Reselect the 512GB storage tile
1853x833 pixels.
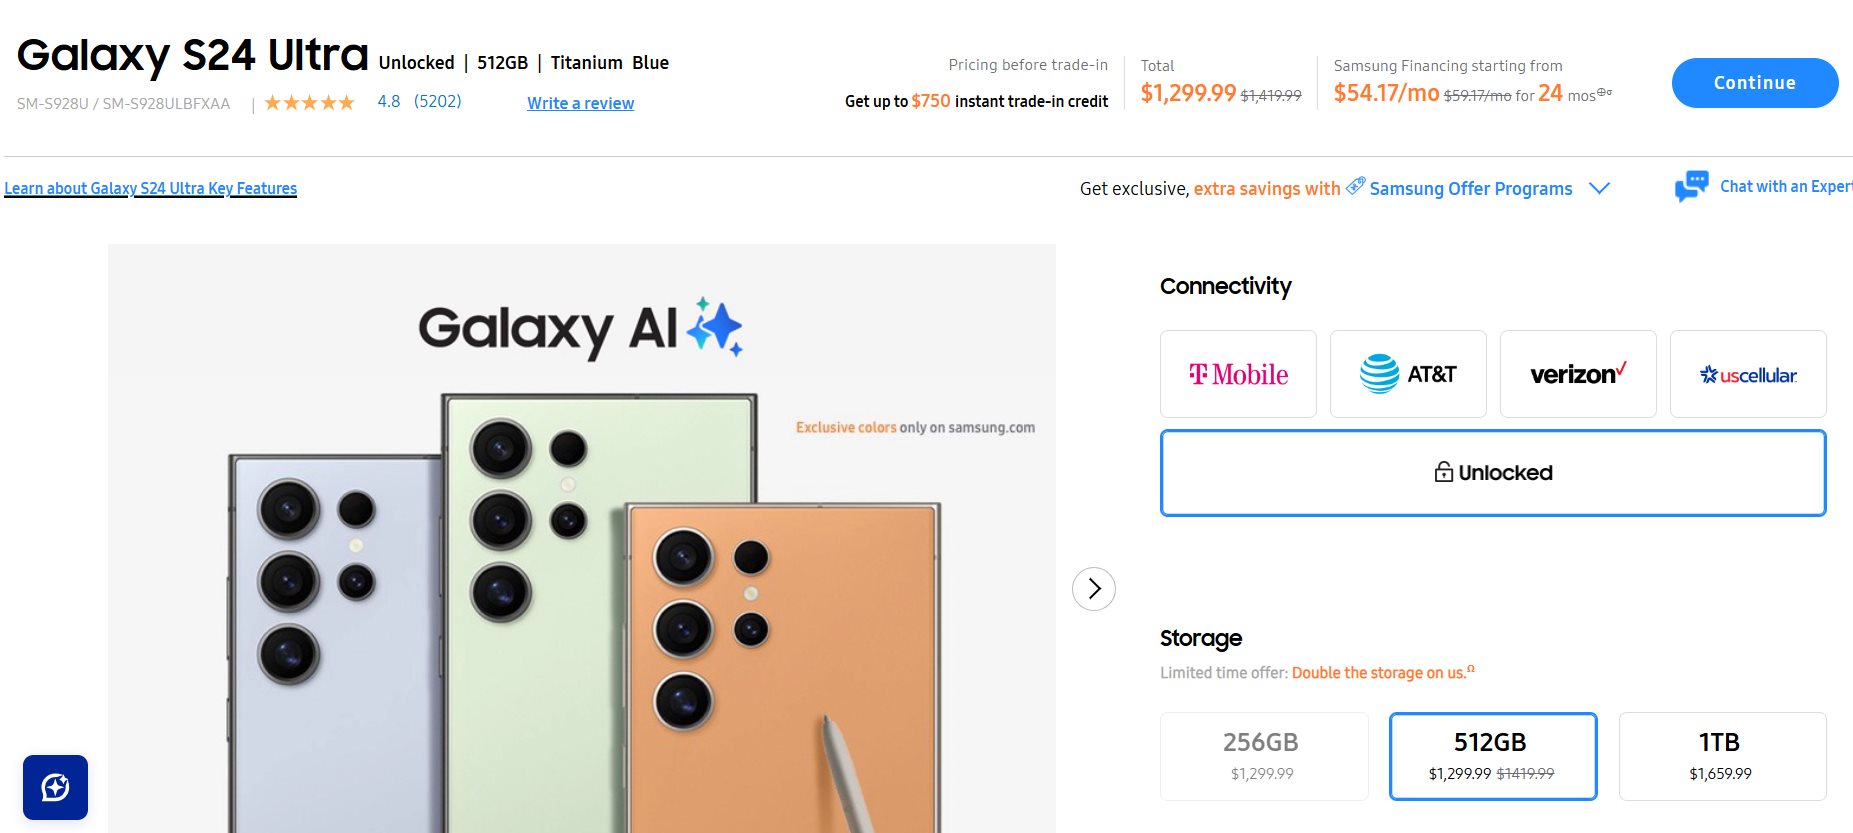1492,756
